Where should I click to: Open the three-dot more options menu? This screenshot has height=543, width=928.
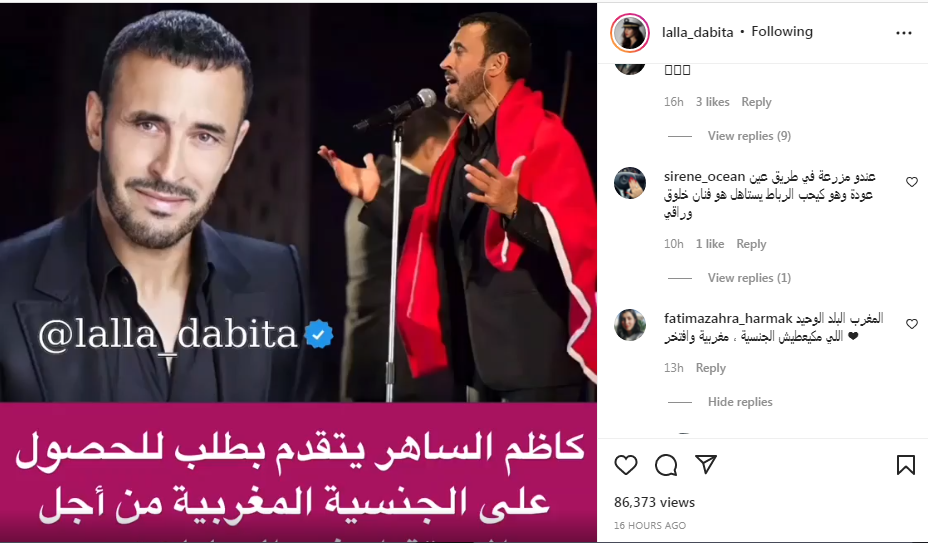(x=904, y=33)
